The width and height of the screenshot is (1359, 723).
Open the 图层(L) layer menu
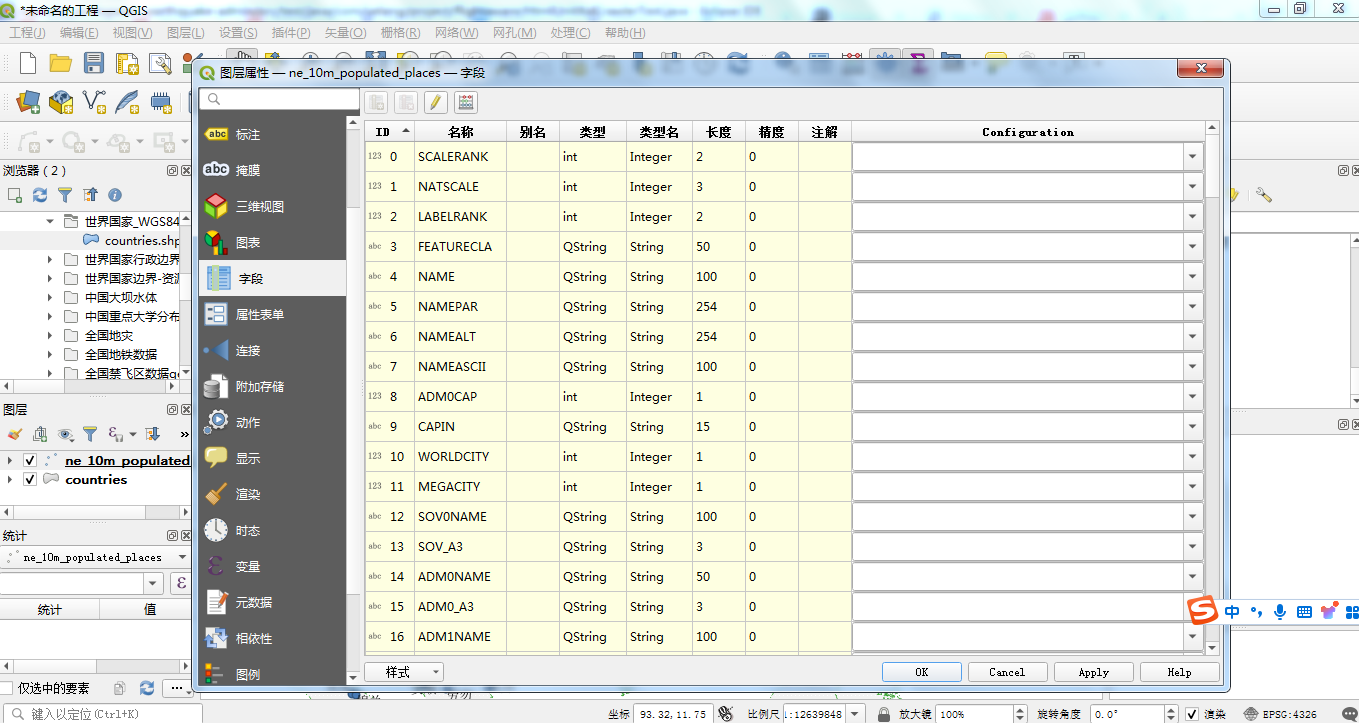pos(186,33)
